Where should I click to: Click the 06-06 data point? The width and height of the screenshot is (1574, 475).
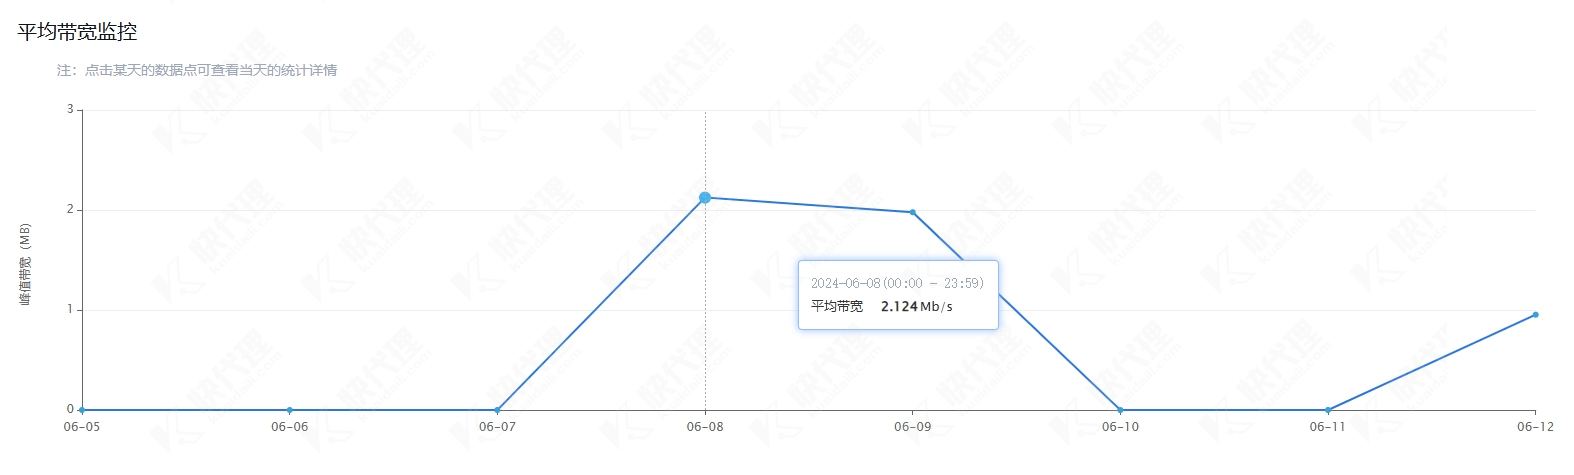pyautogui.click(x=290, y=410)
